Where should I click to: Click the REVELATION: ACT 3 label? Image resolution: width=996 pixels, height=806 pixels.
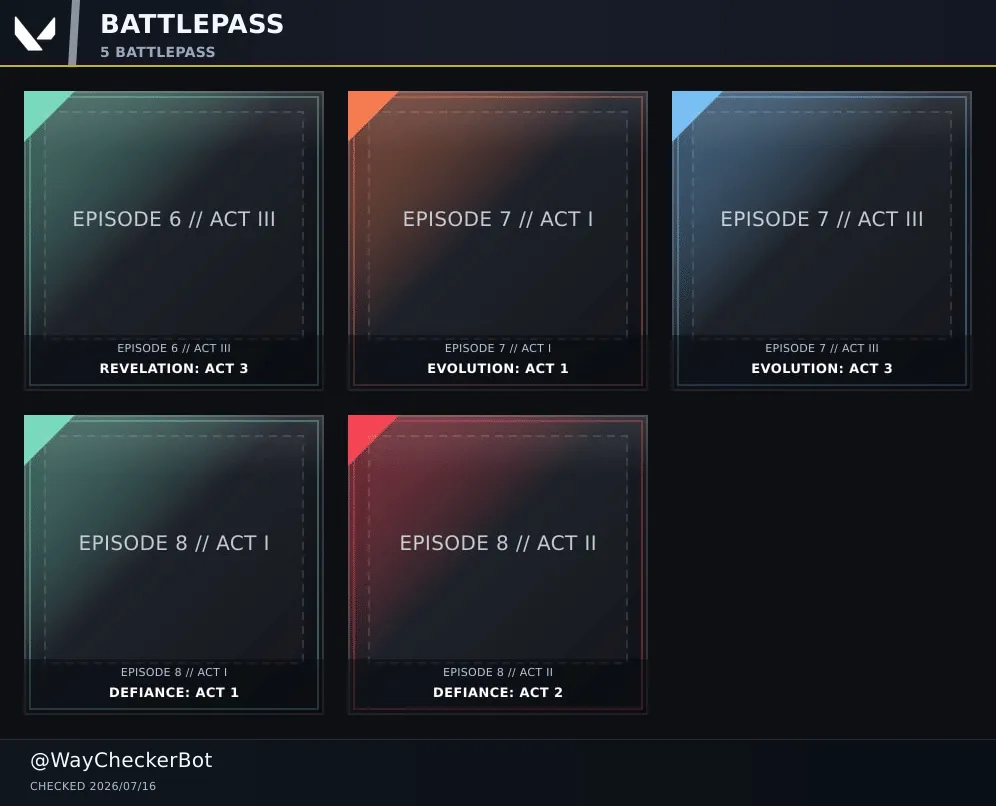pos(173,368)
